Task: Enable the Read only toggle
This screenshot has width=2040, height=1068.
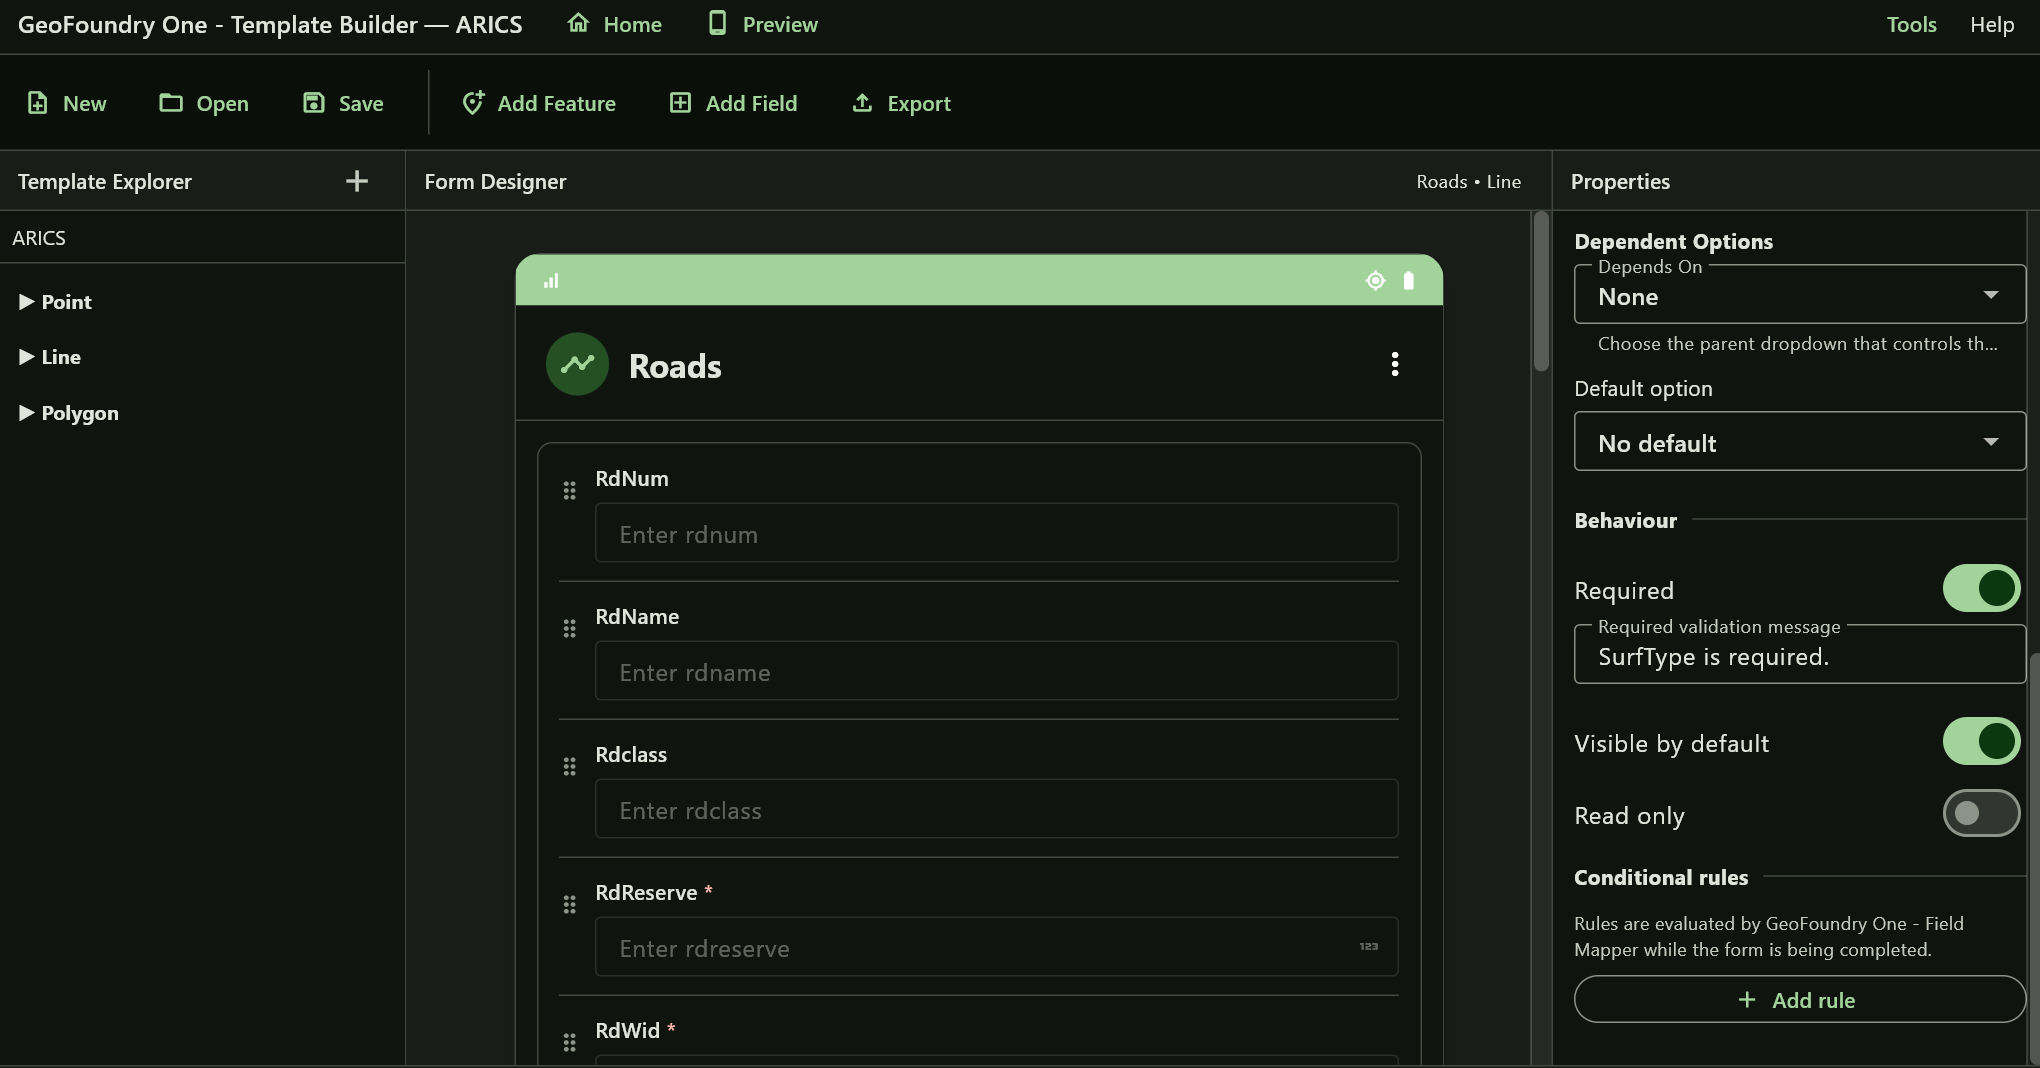Action: [1981, 813]
